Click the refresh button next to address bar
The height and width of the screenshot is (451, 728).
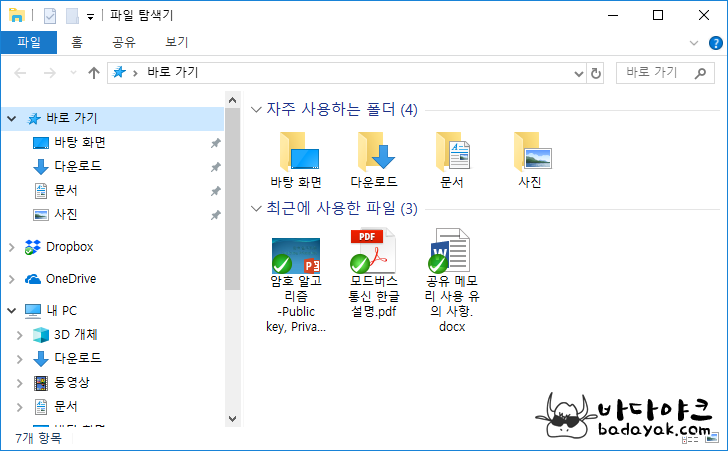596,73
